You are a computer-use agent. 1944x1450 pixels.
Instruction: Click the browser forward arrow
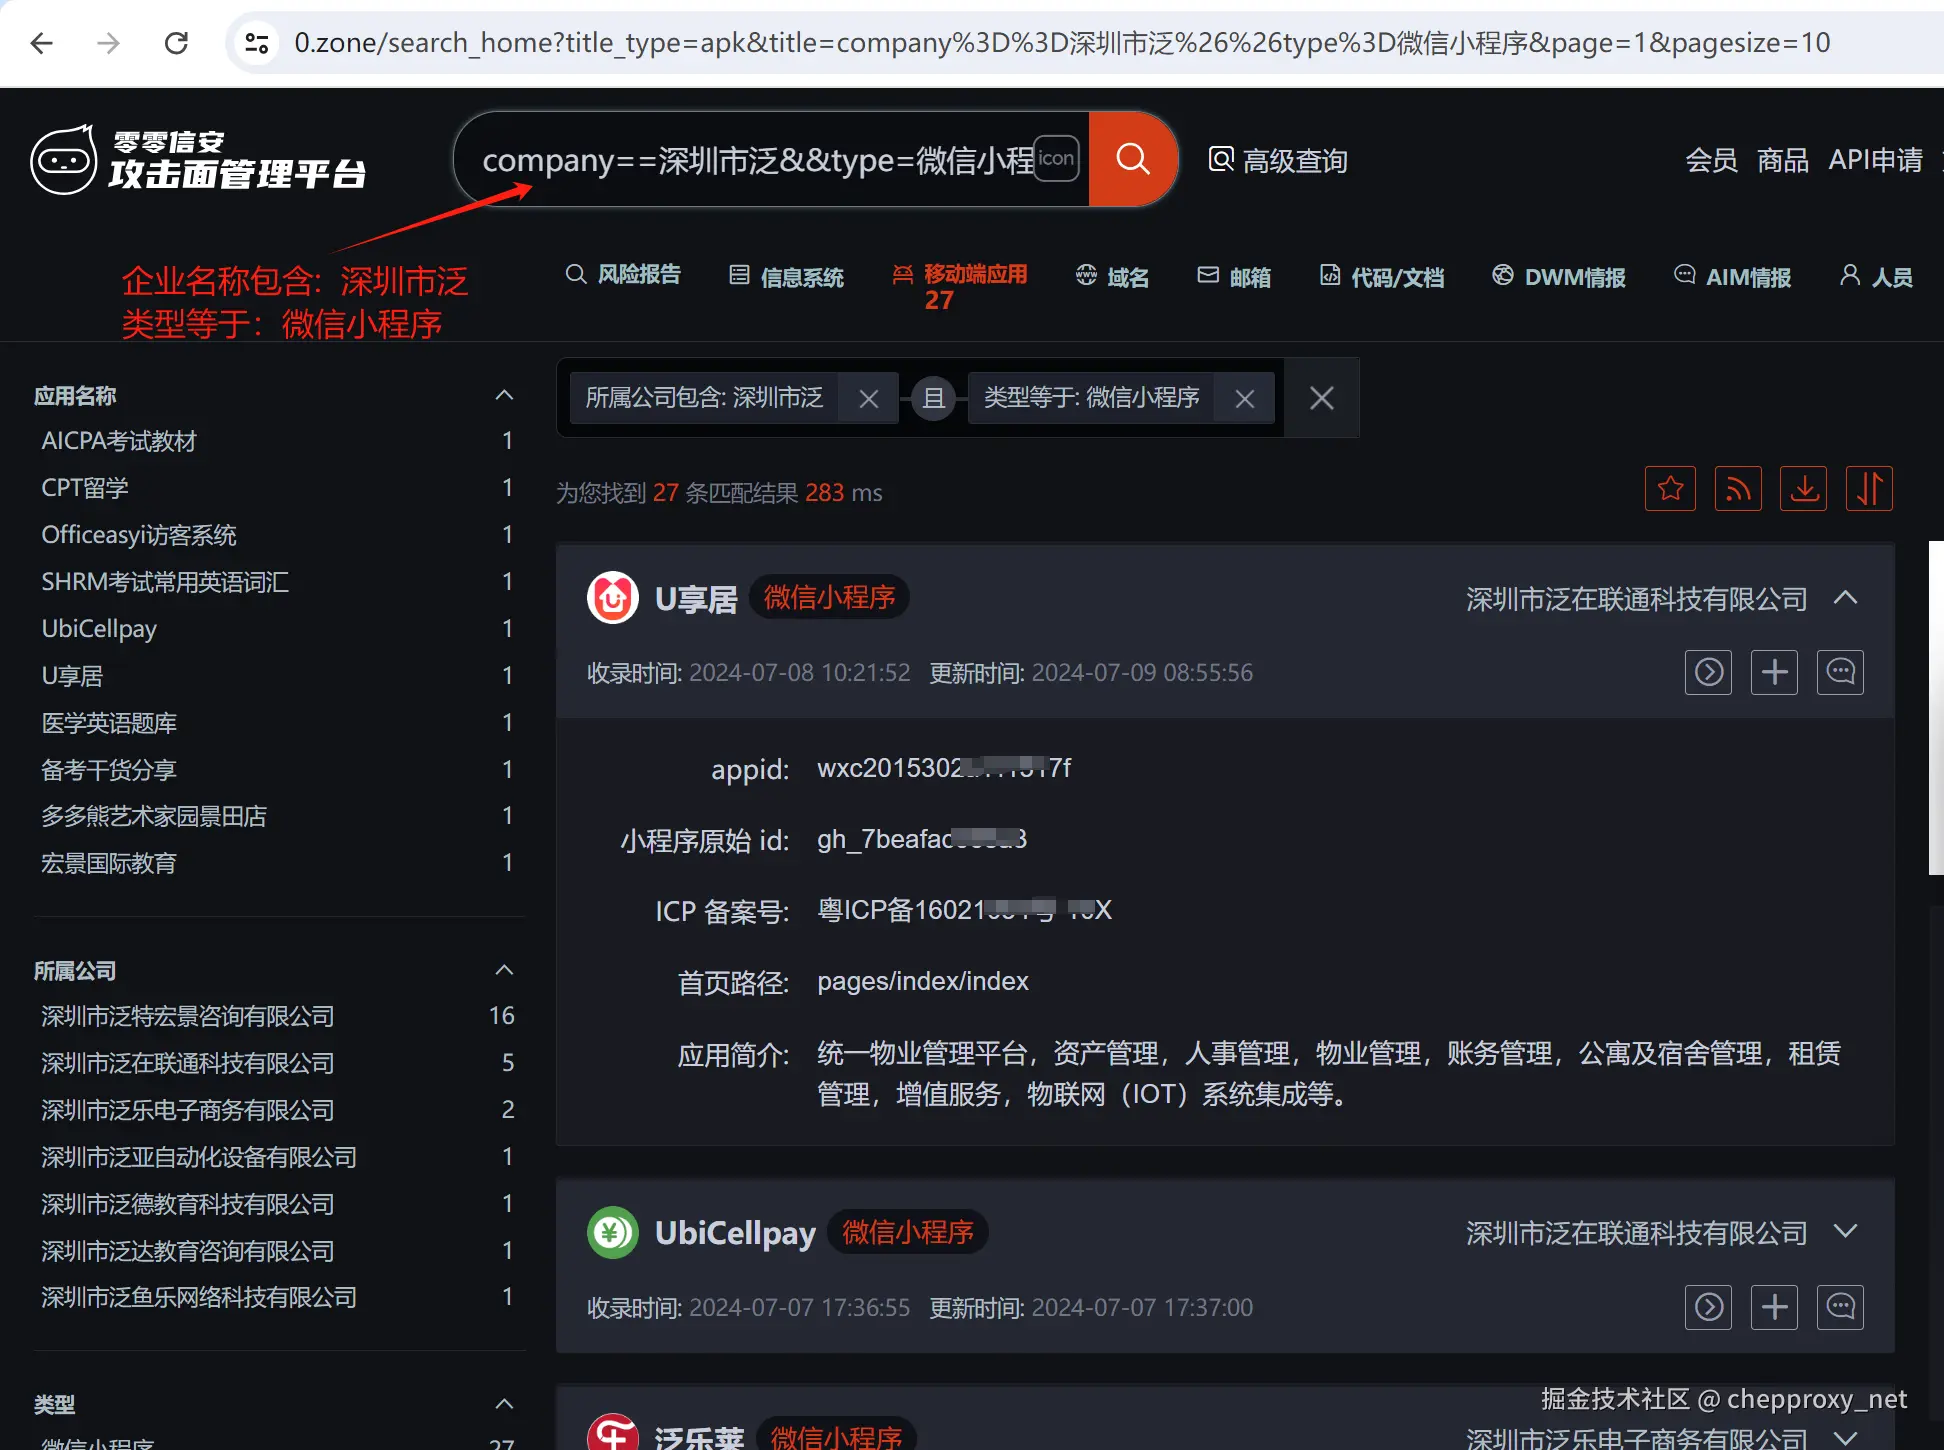click(x=108, y=43)
